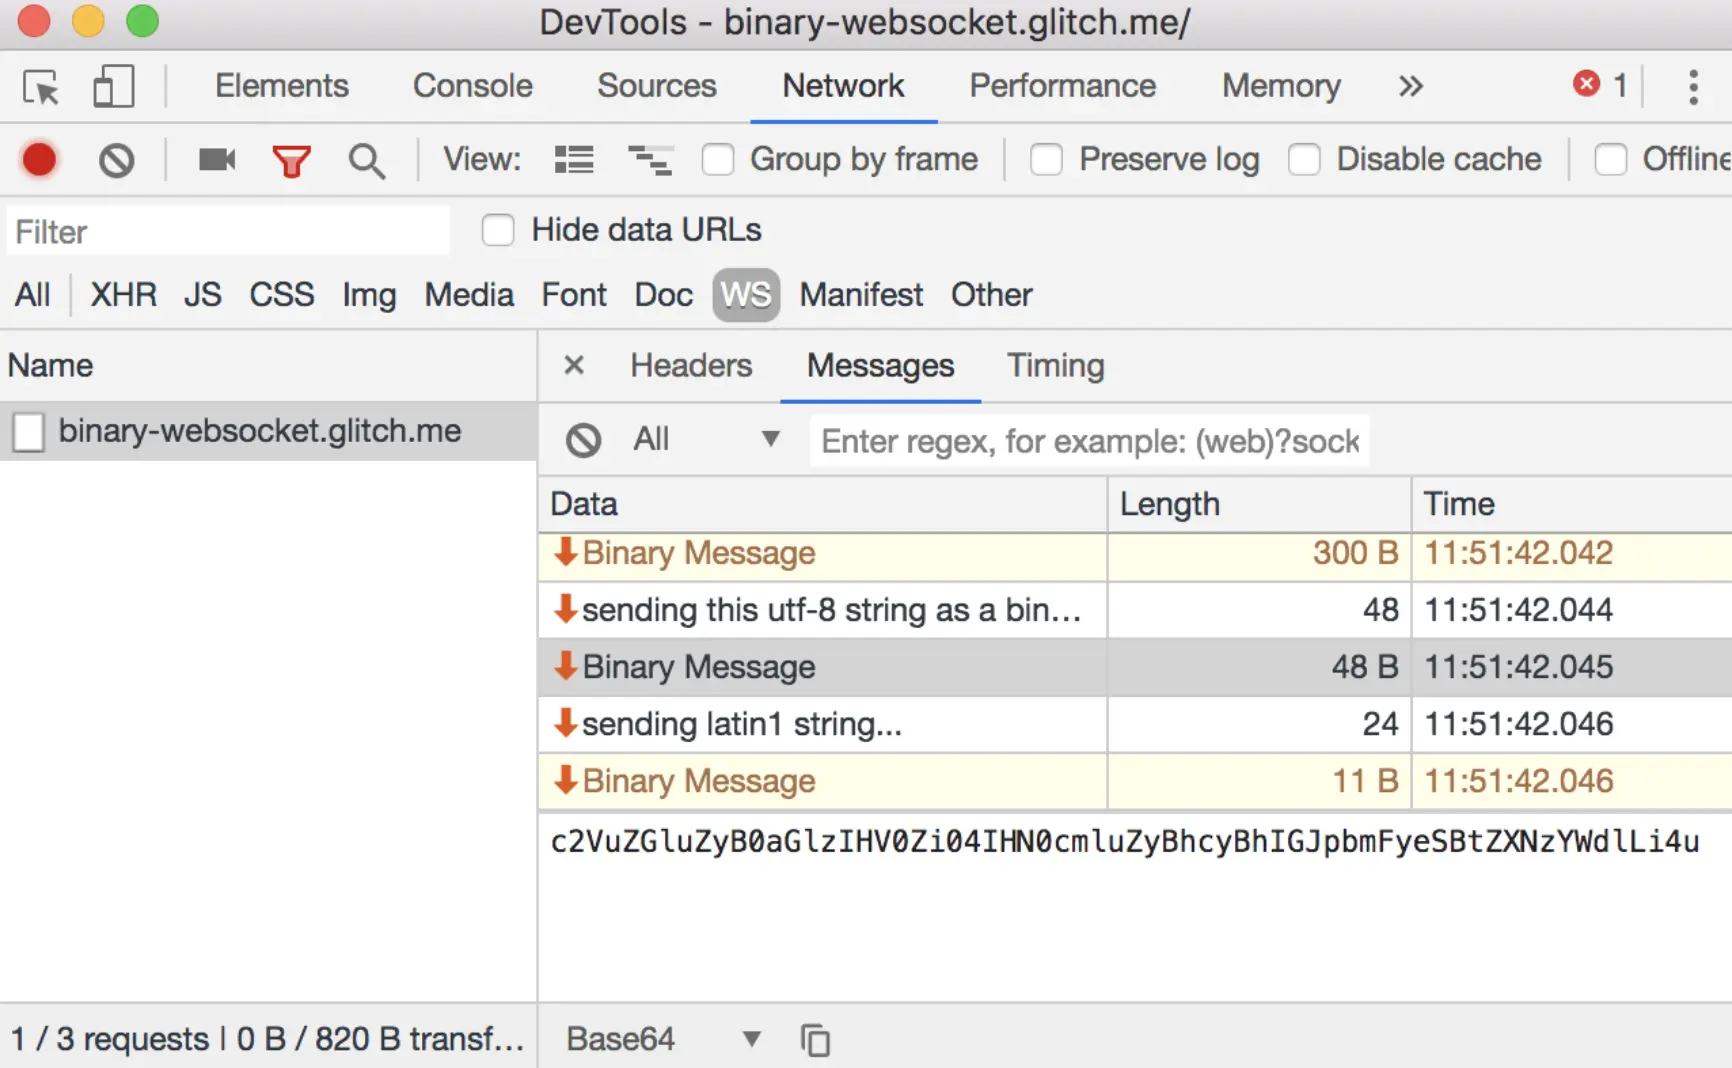Select the Network tab

[x=843, y=86]
